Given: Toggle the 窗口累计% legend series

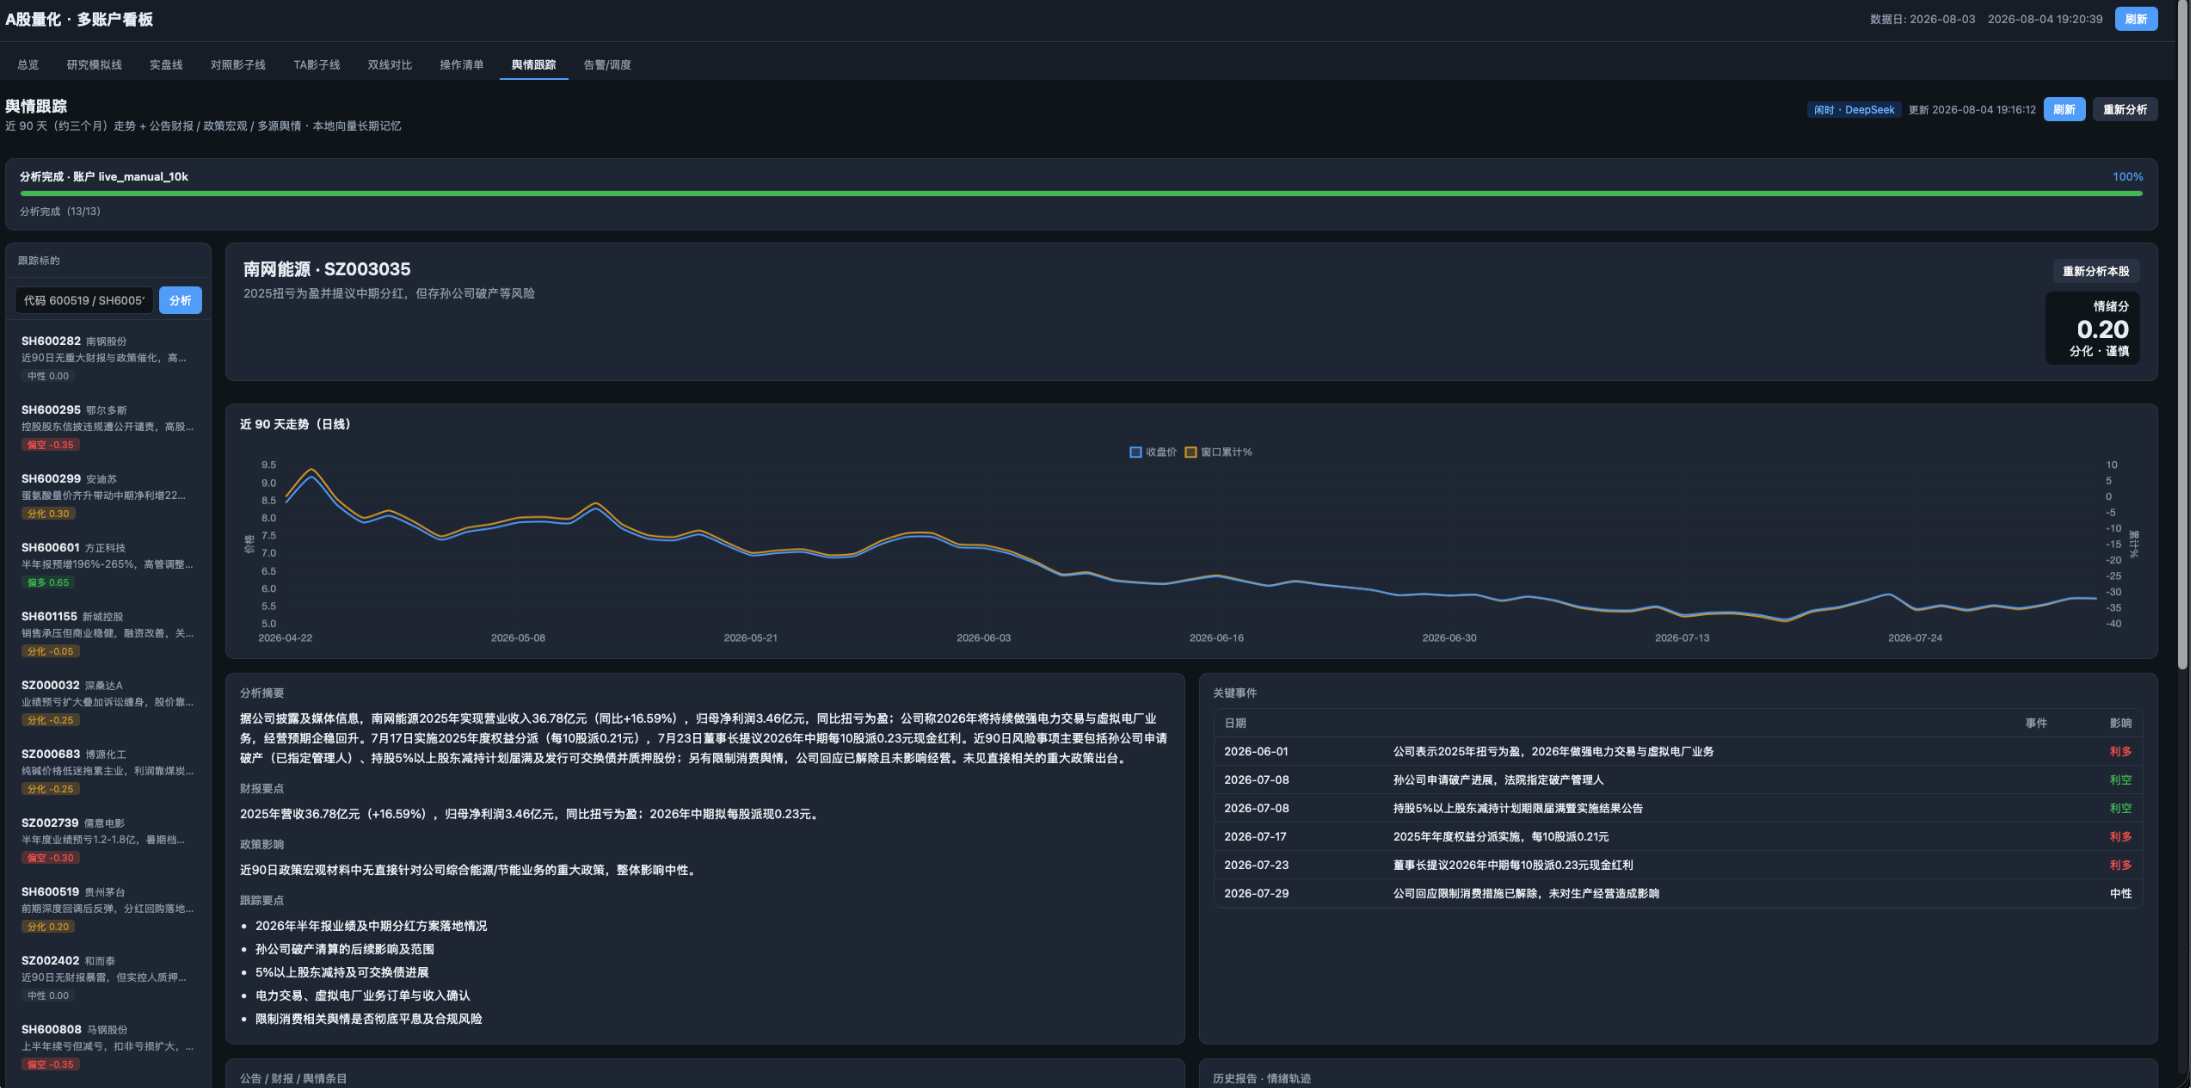Looking at the screenshot, I should (x=1218, y=452).
